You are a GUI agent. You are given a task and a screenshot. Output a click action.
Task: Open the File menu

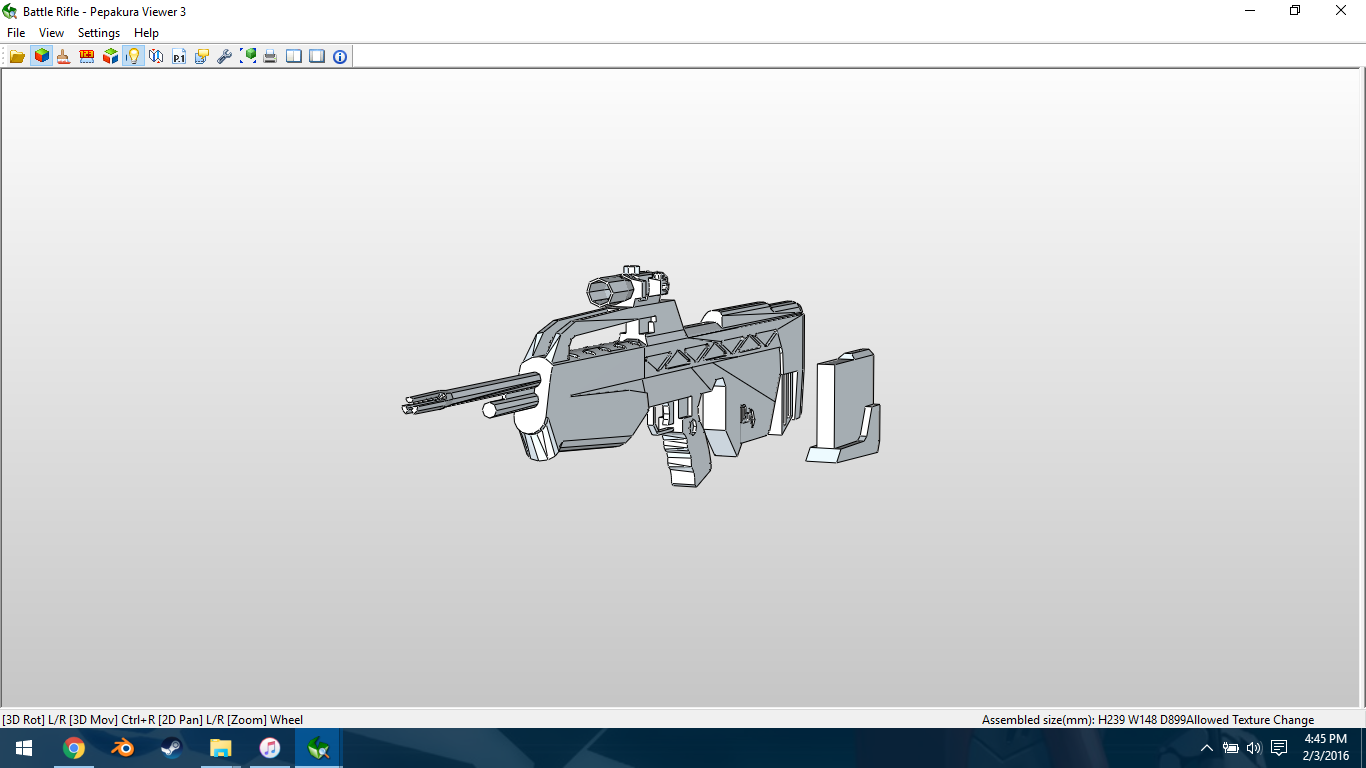tap(16, 33)
